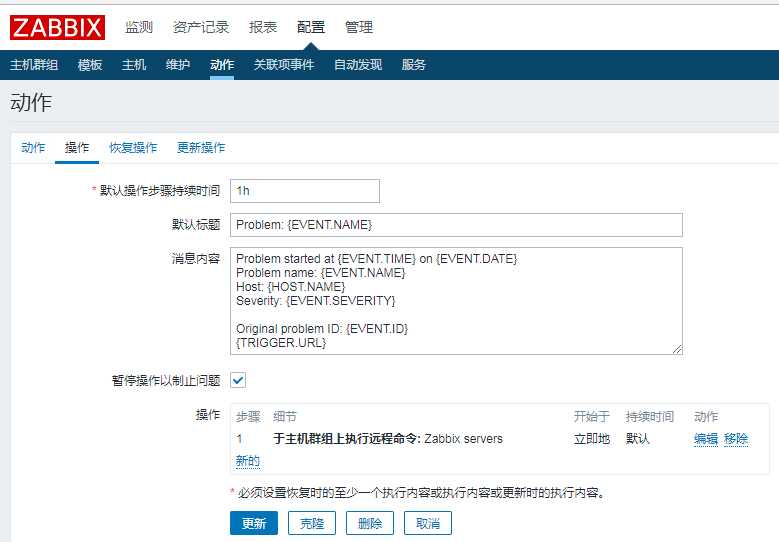
Task: Switch to the 动作 form tab
Action: [x=33, y=148]
